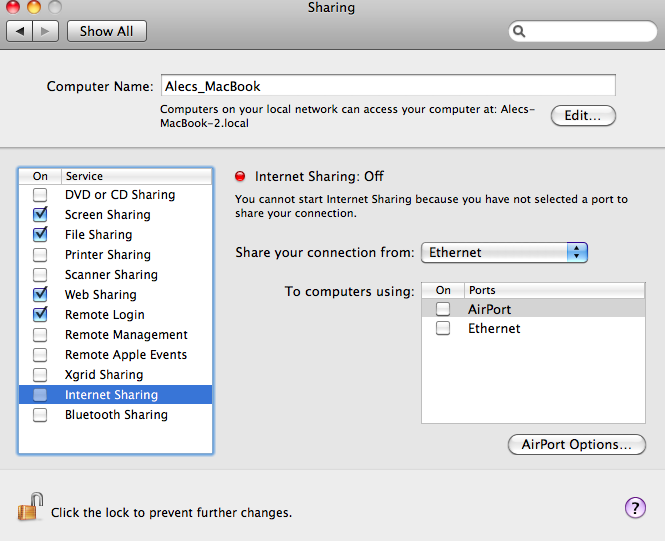Click the magnifying glass search icon
This screenshot has width=665, height=541.
click(x=520, y=31)
